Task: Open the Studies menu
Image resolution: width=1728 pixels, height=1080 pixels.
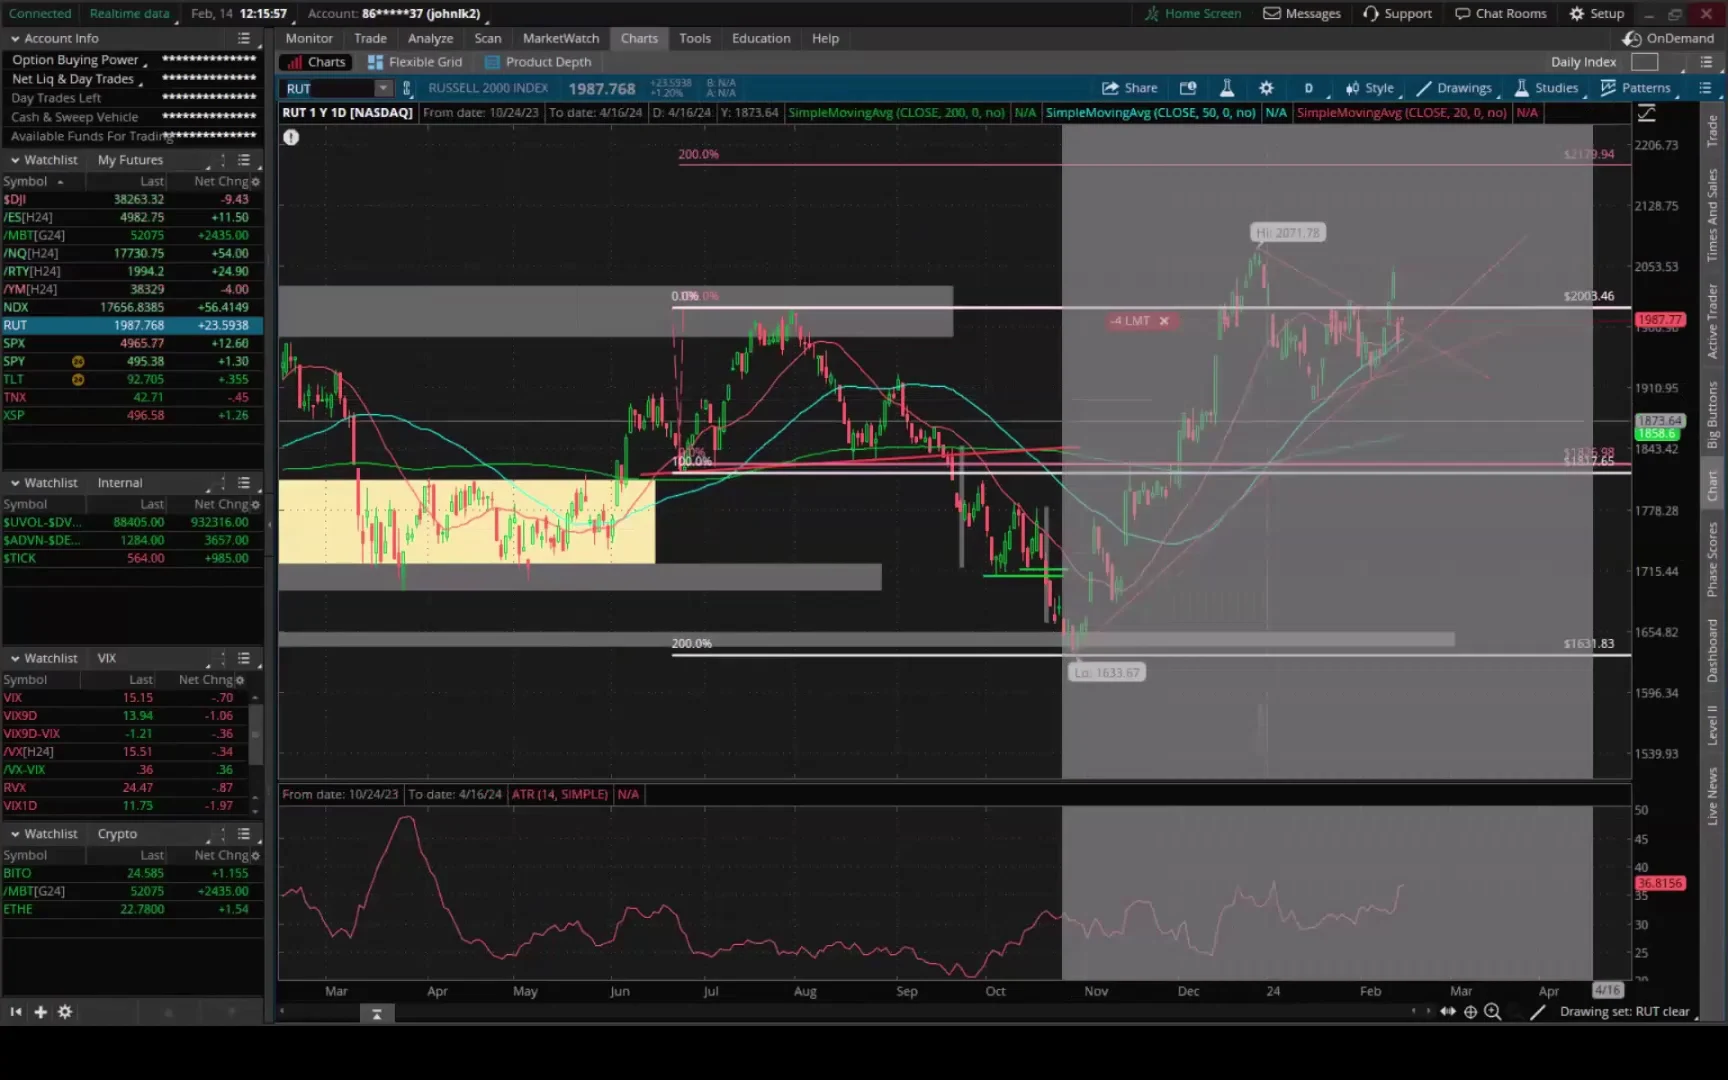Action: click(x=1547, y=88)
